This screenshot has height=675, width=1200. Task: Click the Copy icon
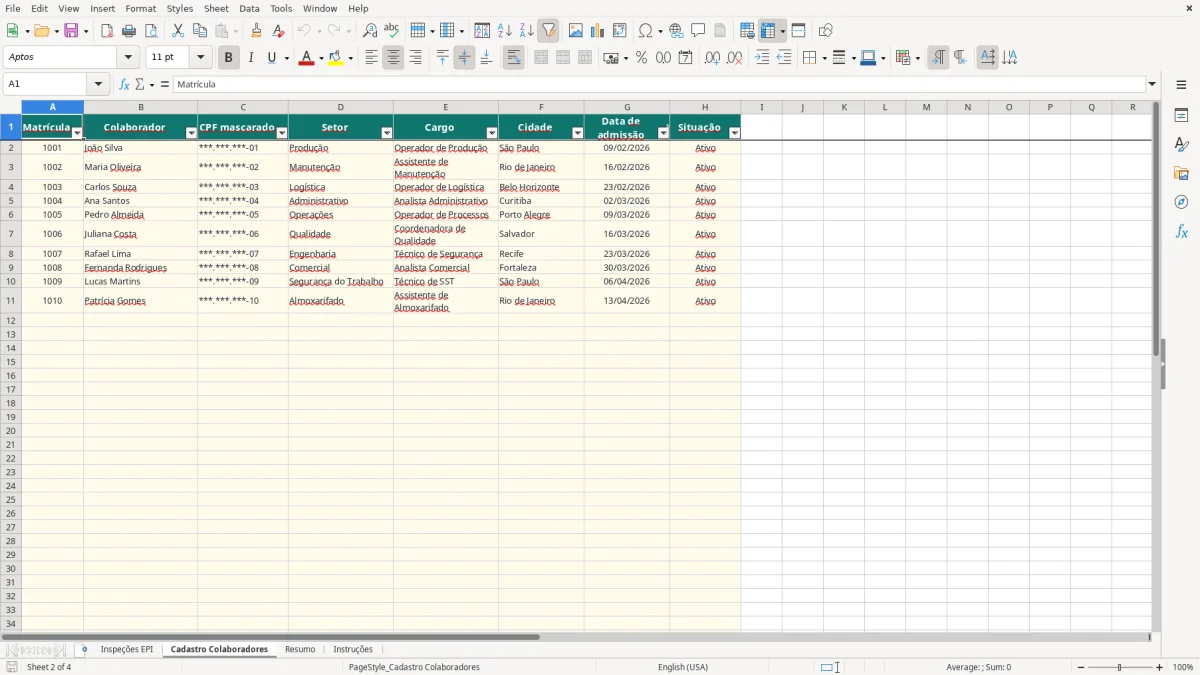(x=200, y=31)
